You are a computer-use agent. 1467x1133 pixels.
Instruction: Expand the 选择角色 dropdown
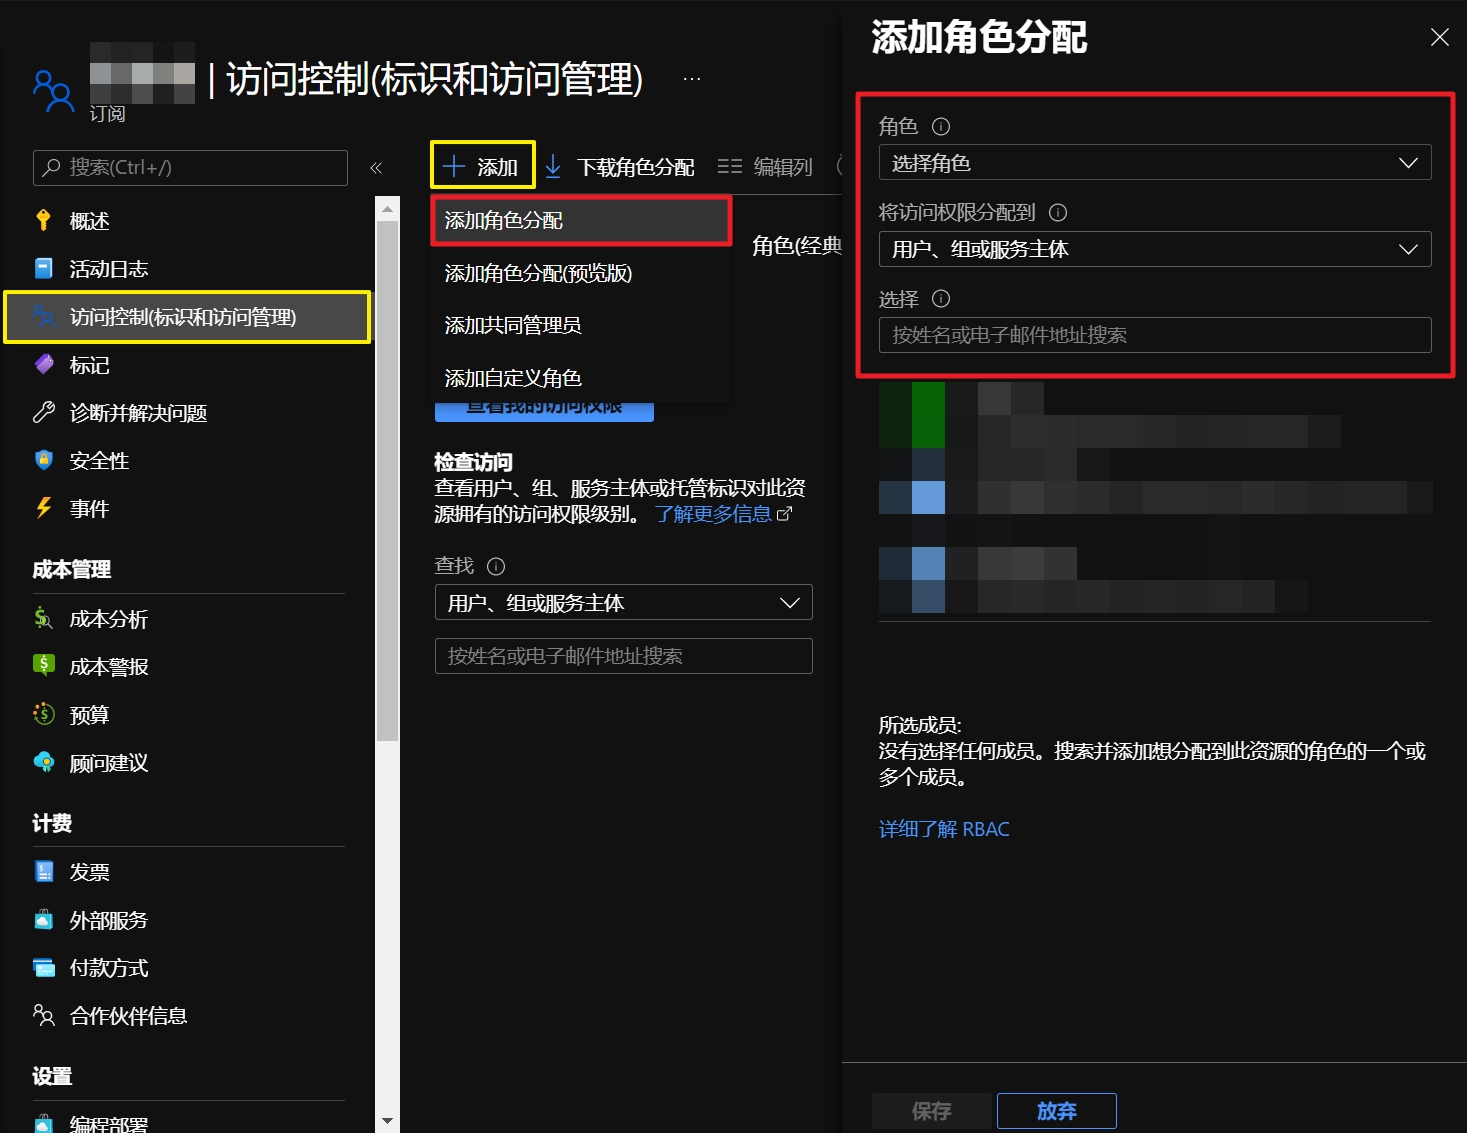tap(1154, 163)
